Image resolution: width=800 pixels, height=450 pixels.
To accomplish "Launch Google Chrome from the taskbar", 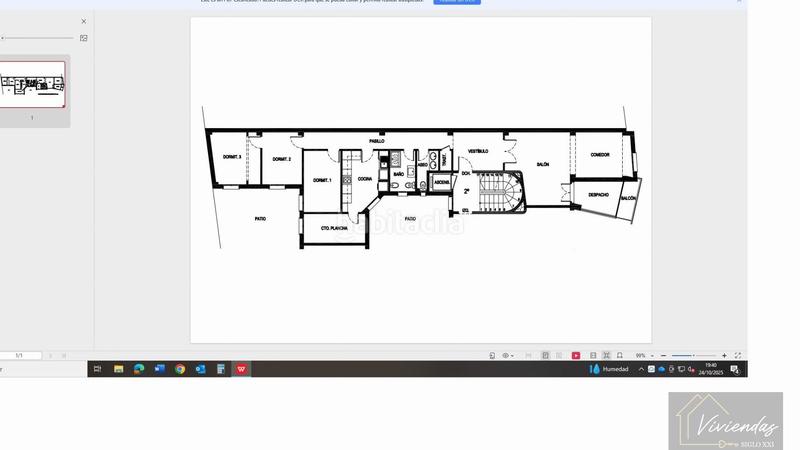I will (180, 369).
